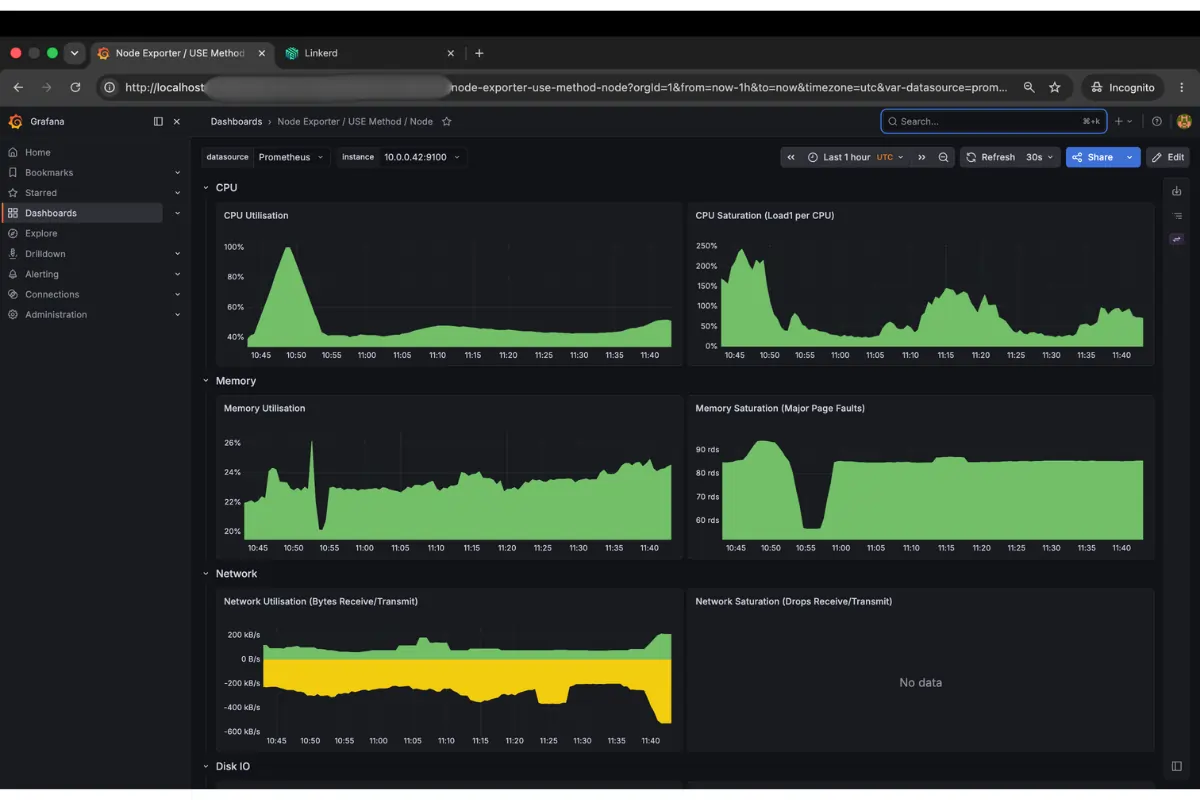1200x800 pixels.
Task: Collapse the Network row
Action: 207,574
